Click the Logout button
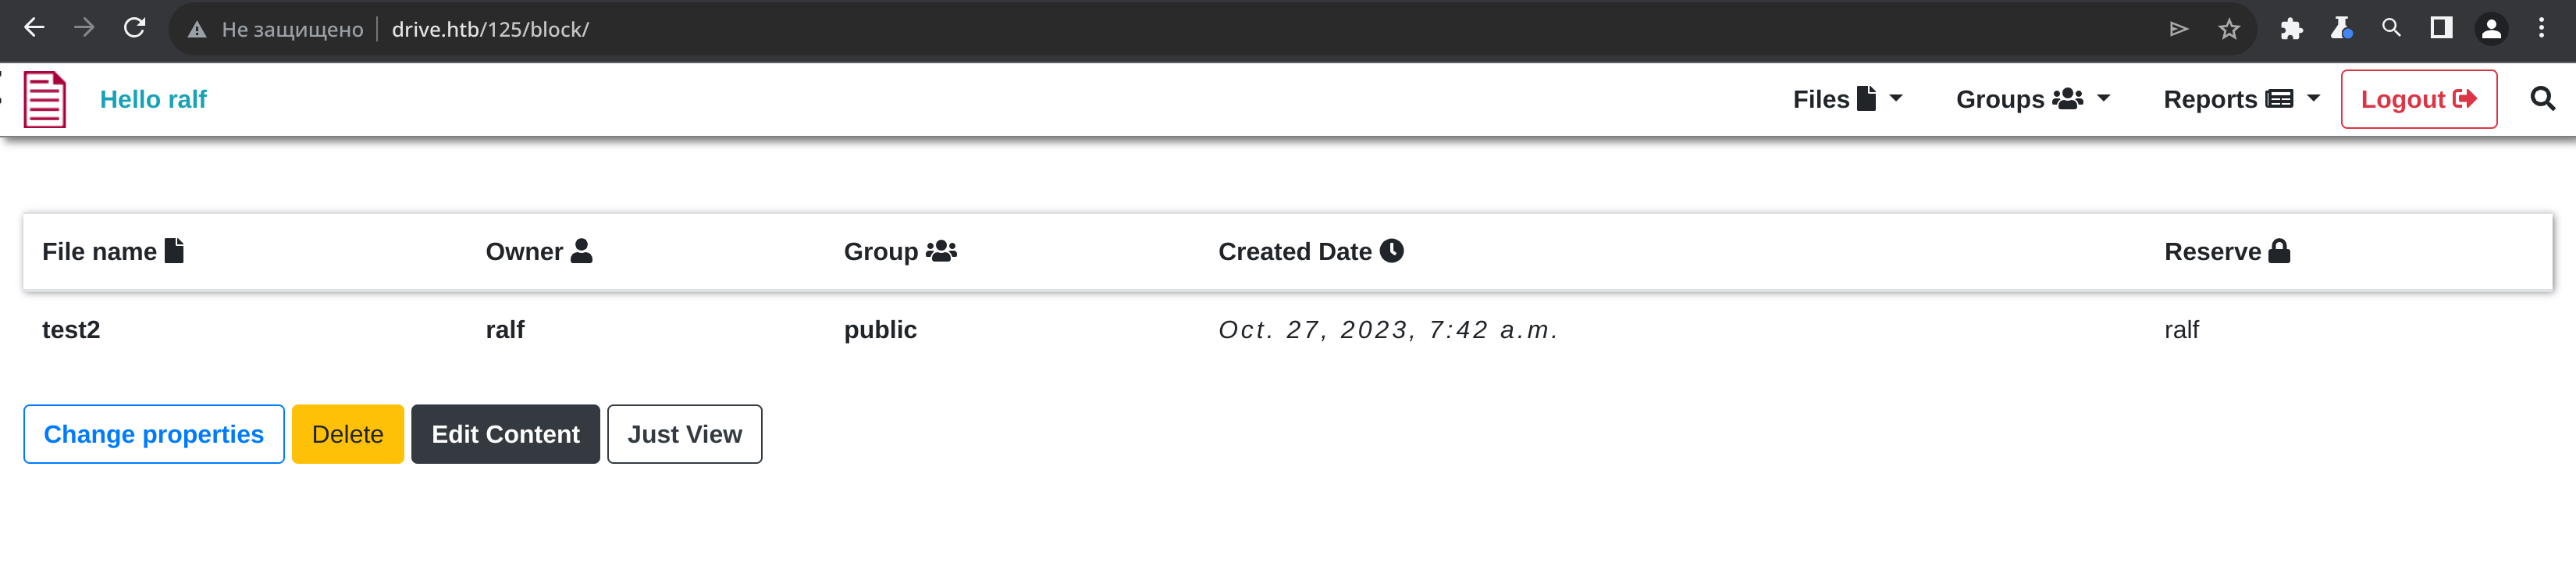Screen dimensions: 2576x570 (2418, 99)
